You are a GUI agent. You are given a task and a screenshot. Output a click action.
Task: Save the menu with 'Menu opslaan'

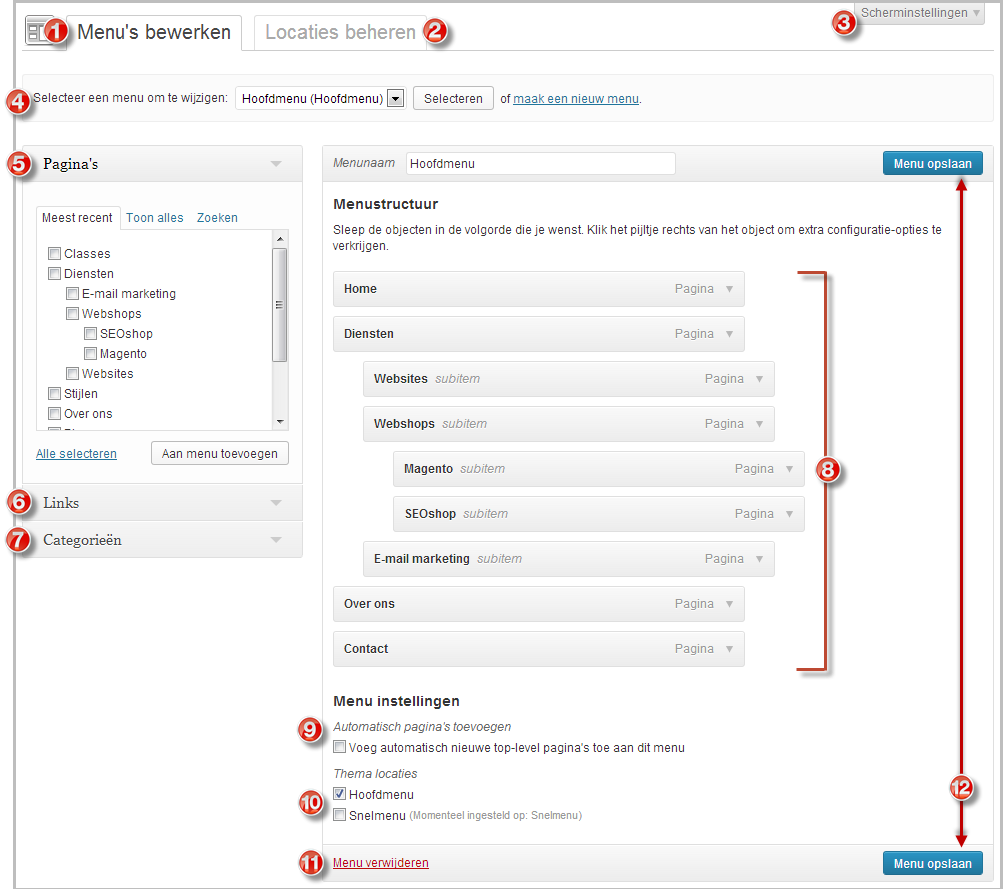point(932,163)
